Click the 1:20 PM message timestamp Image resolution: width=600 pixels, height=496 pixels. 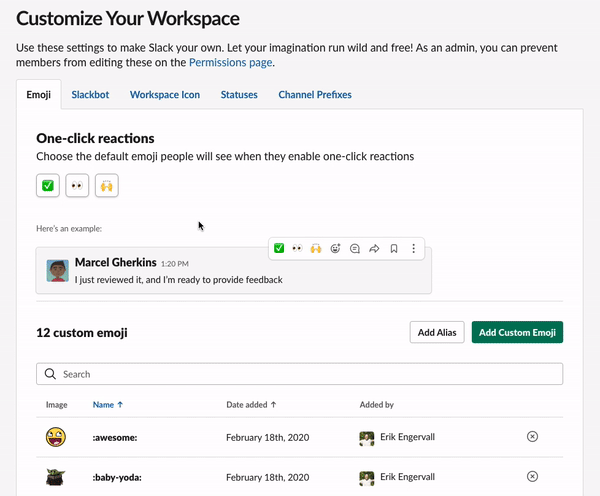pyautogui.click(x=175, y=264)
